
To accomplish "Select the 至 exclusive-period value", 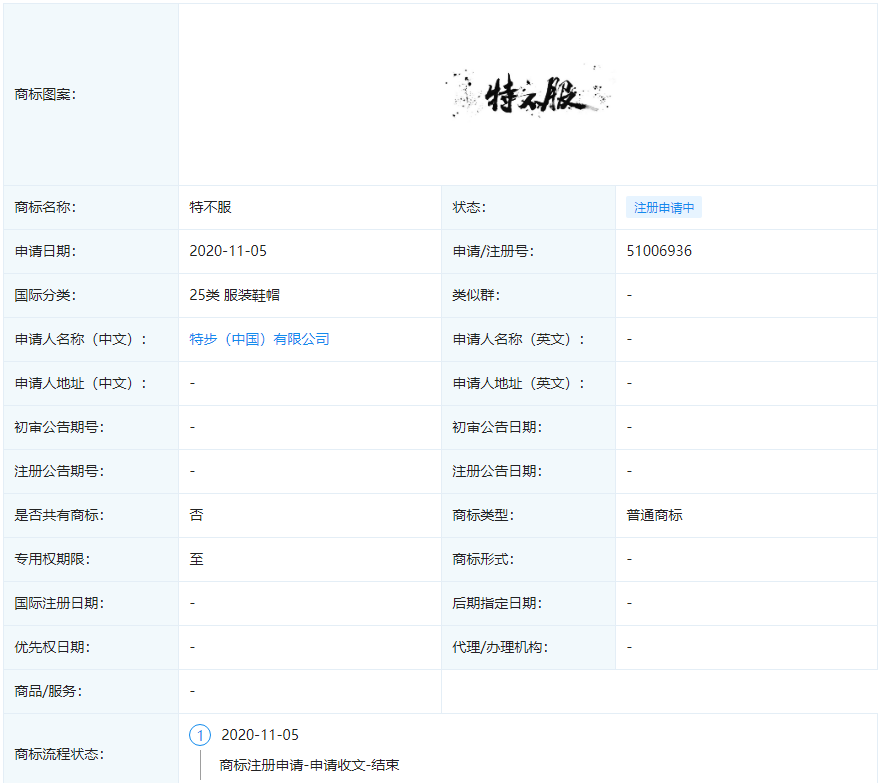I will coord(197,559).
